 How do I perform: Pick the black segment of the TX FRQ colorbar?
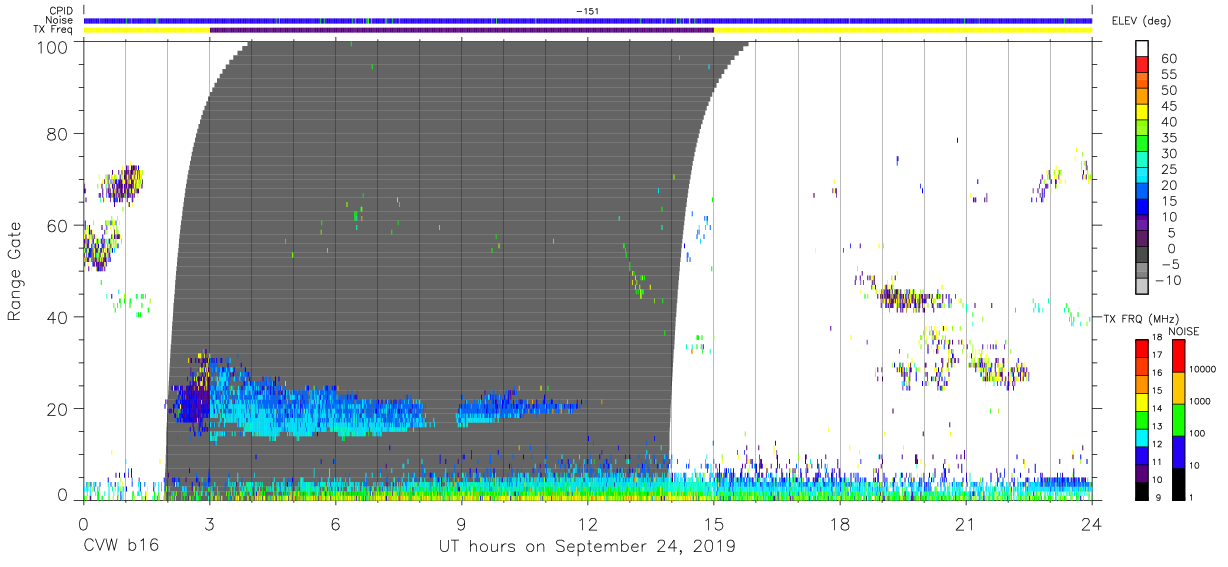(1141, 491)
